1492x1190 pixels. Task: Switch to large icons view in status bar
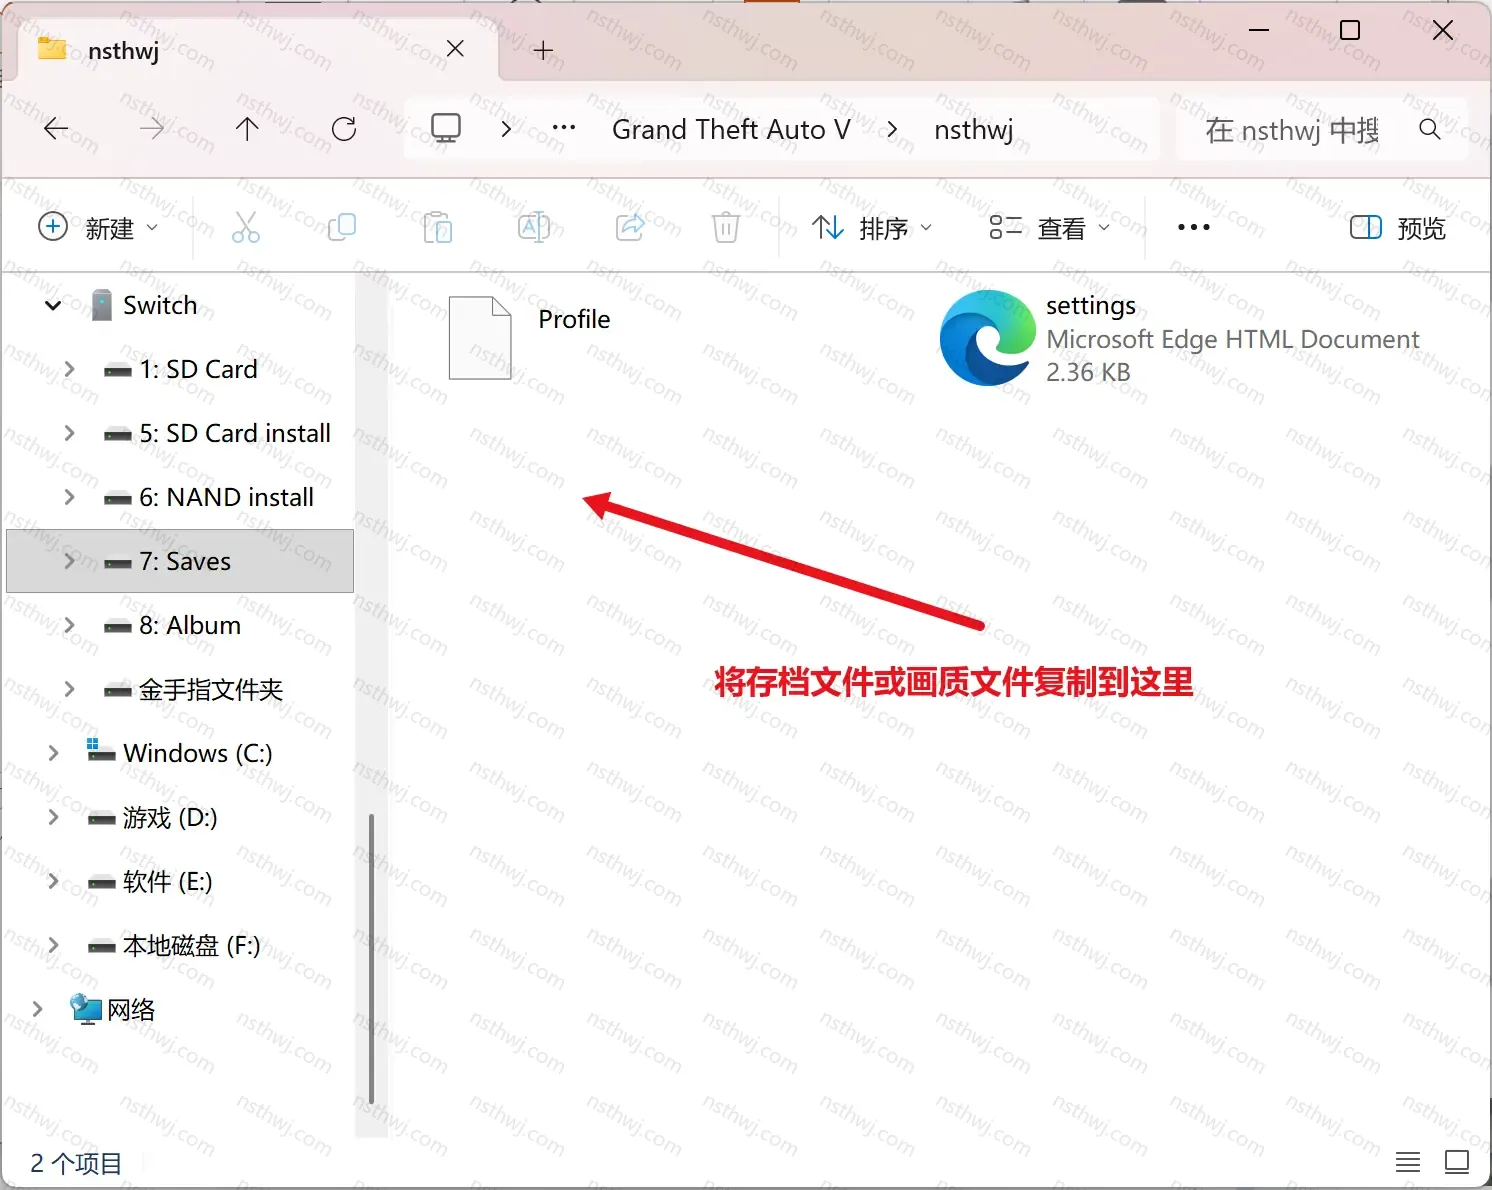click(x=1457, y=1162)
